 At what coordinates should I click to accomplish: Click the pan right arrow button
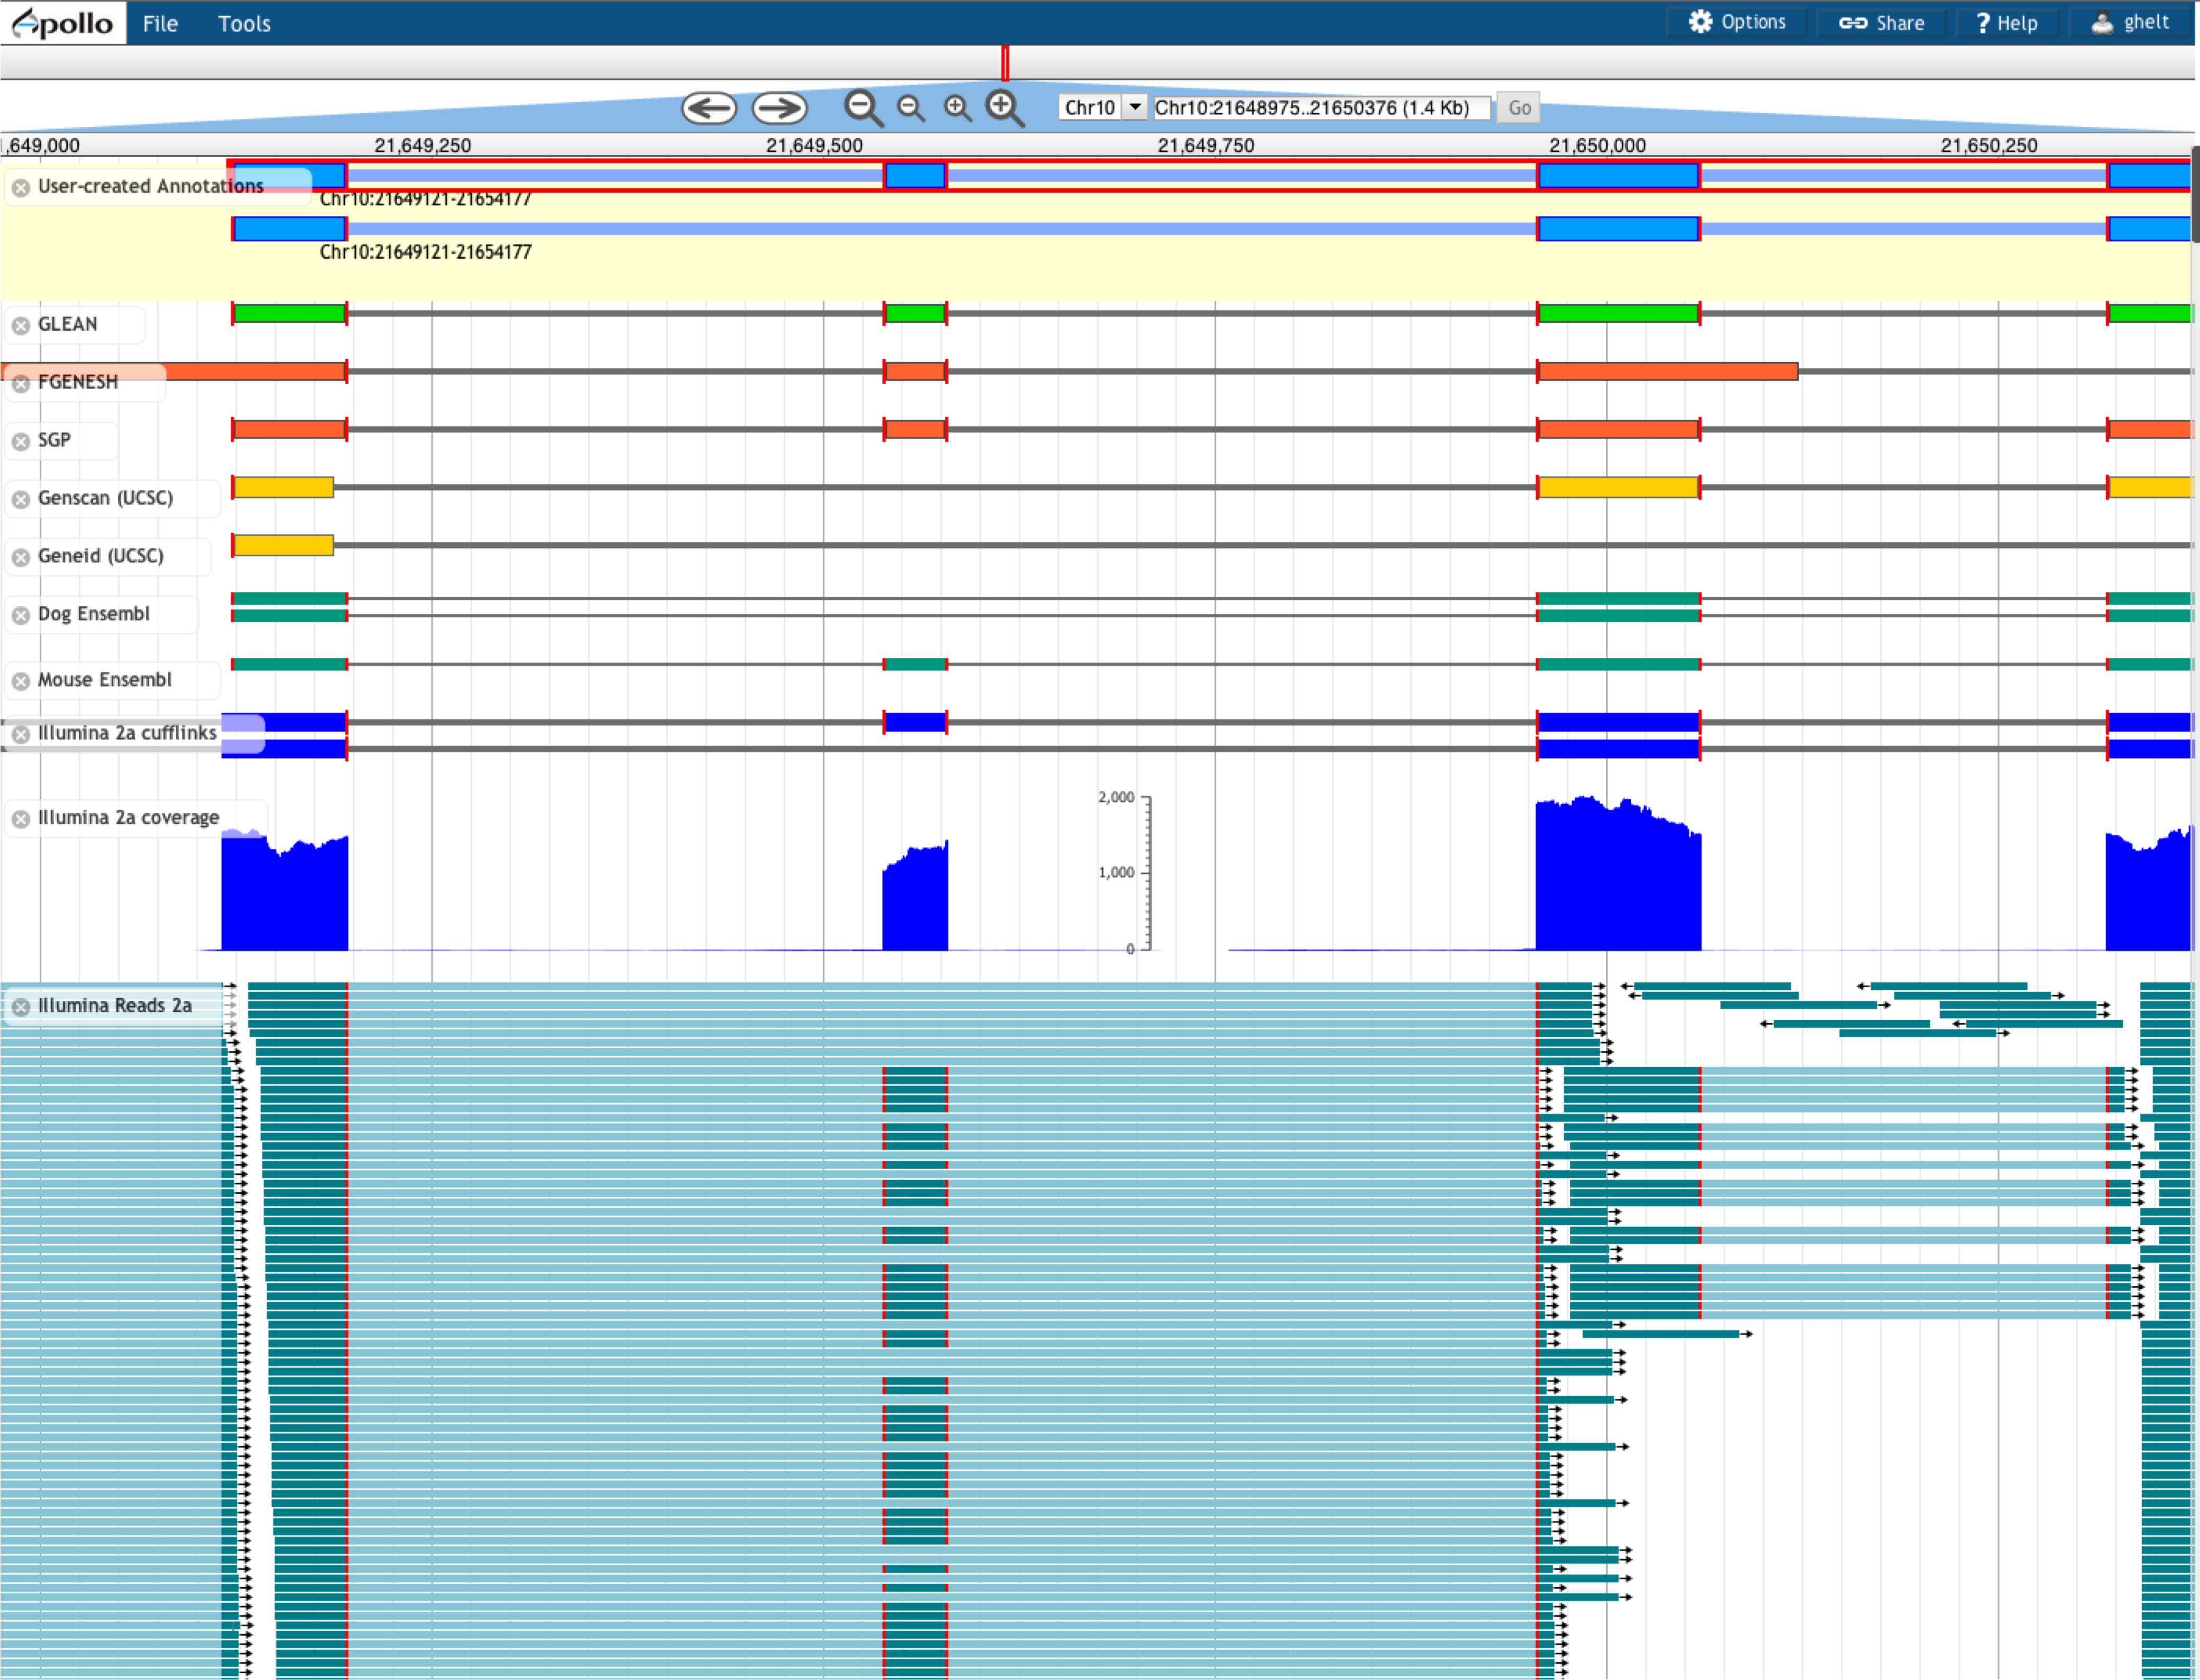[x=779, y=108]
